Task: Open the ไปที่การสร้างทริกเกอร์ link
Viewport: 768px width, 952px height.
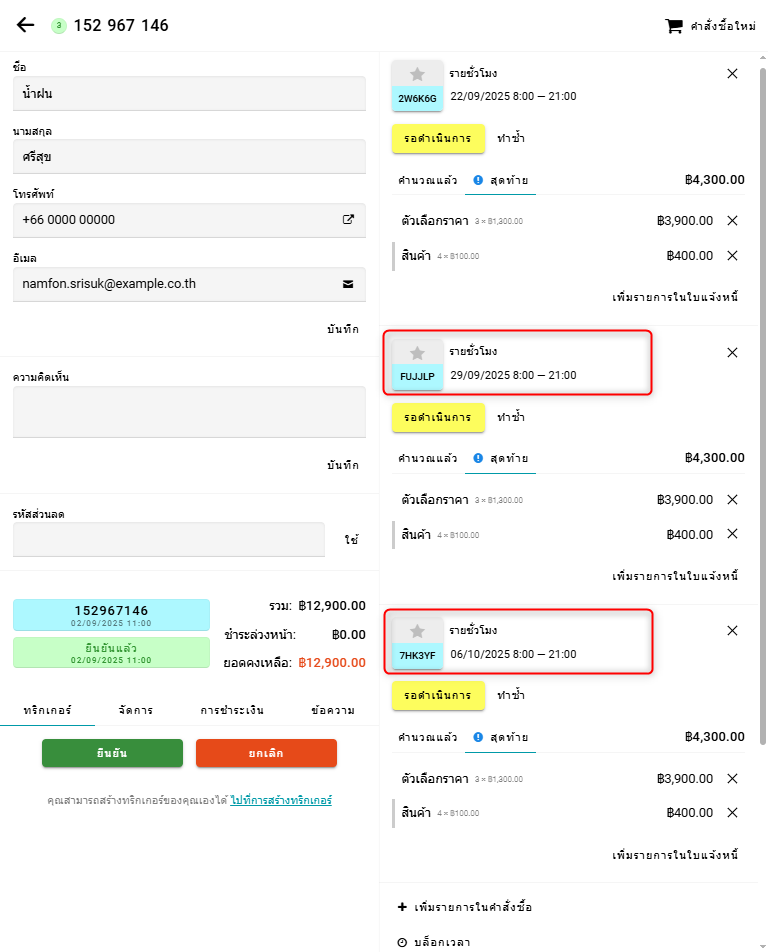Action: [x=281, y=800]
